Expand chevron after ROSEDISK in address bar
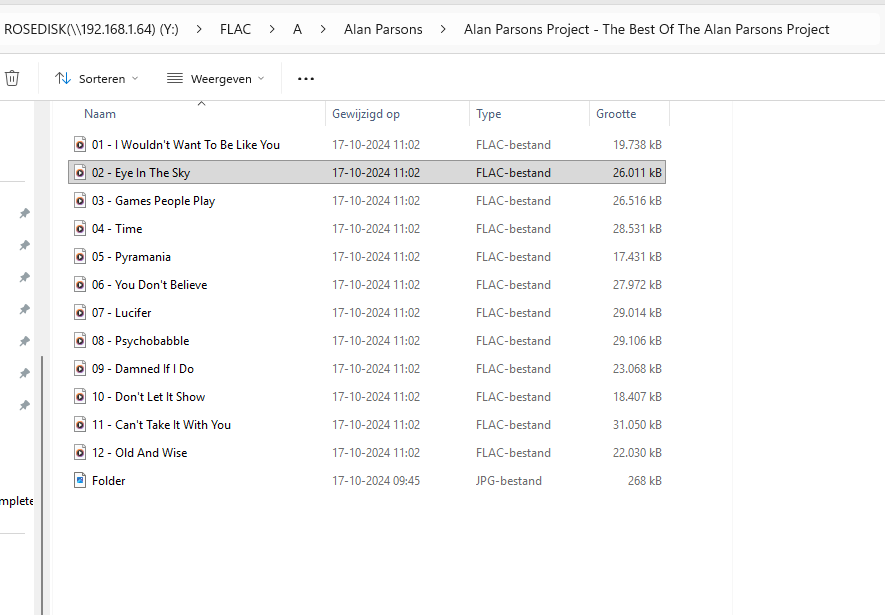The image size is (885, 615). click(x=199, y=29)
